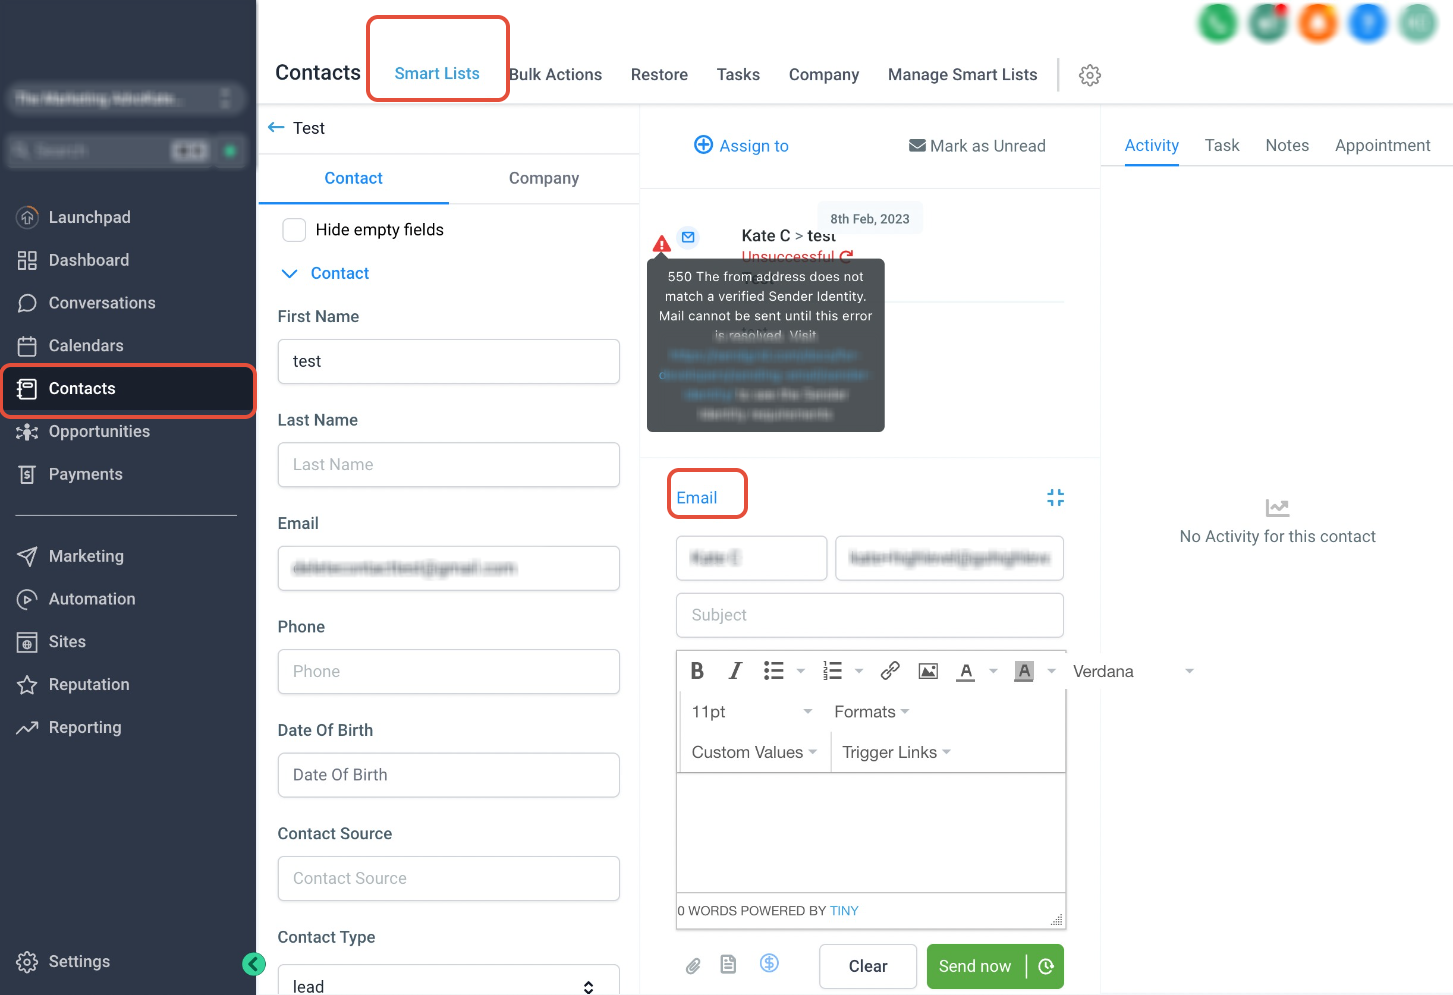The height and width of the screenshot is (995, 1453).
Task: Enable the Hide empty fields checkbox
Action: click(x=294, y=230)
